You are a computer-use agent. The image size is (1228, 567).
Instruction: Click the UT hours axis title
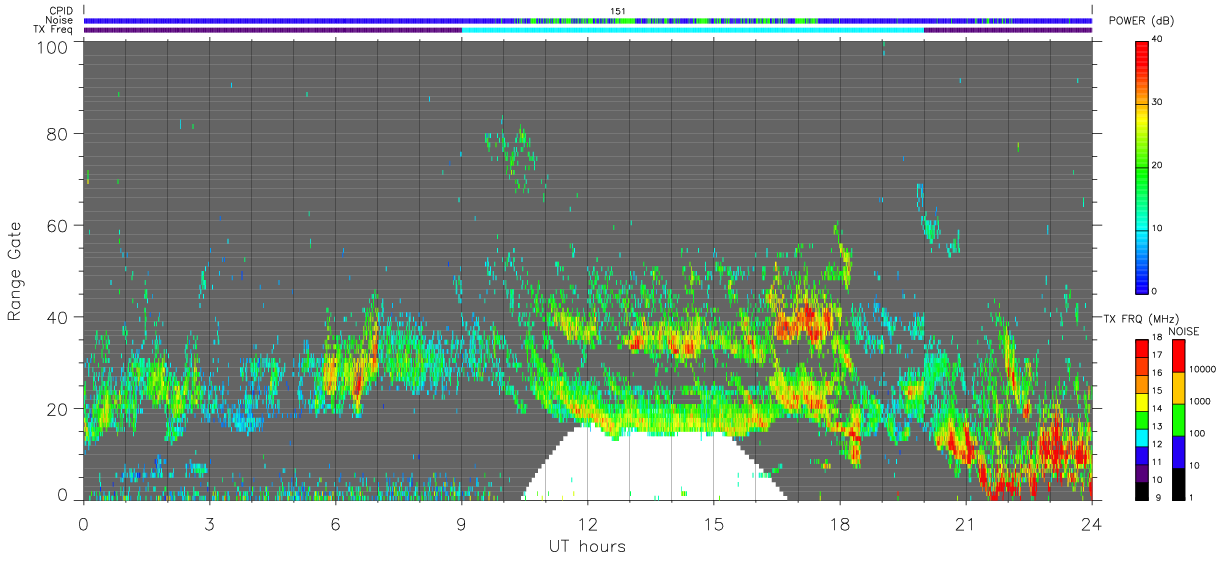587,546
